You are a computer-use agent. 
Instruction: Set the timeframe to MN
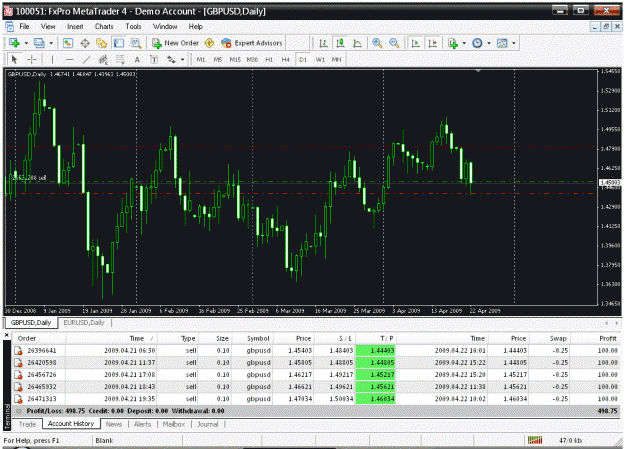337,60
